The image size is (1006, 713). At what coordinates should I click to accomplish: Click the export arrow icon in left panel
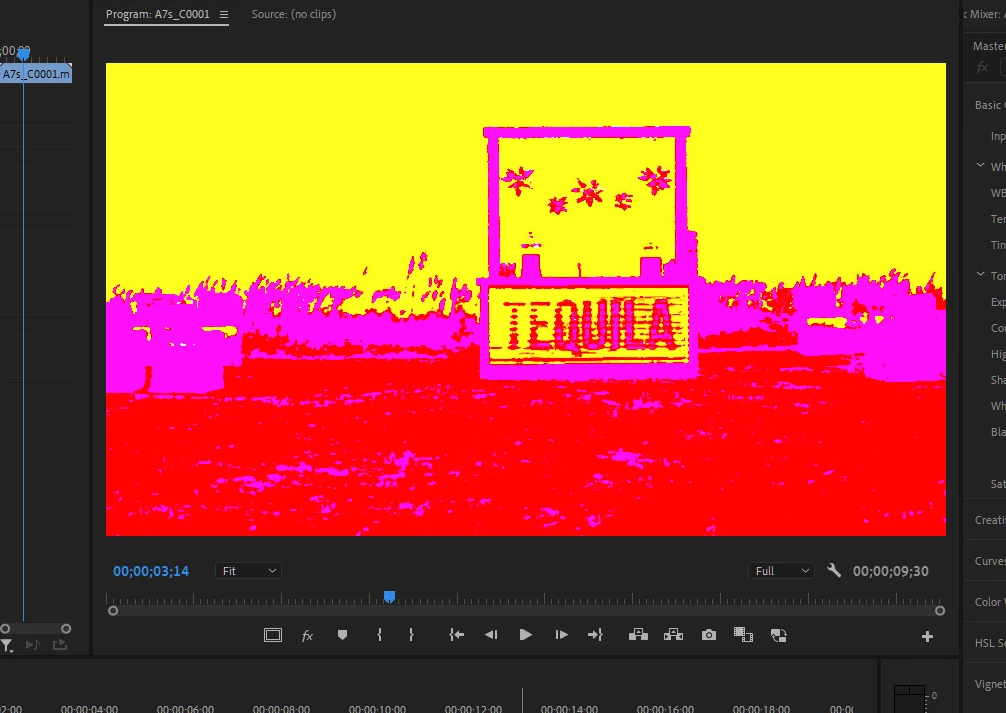click(x=60, y=645)
